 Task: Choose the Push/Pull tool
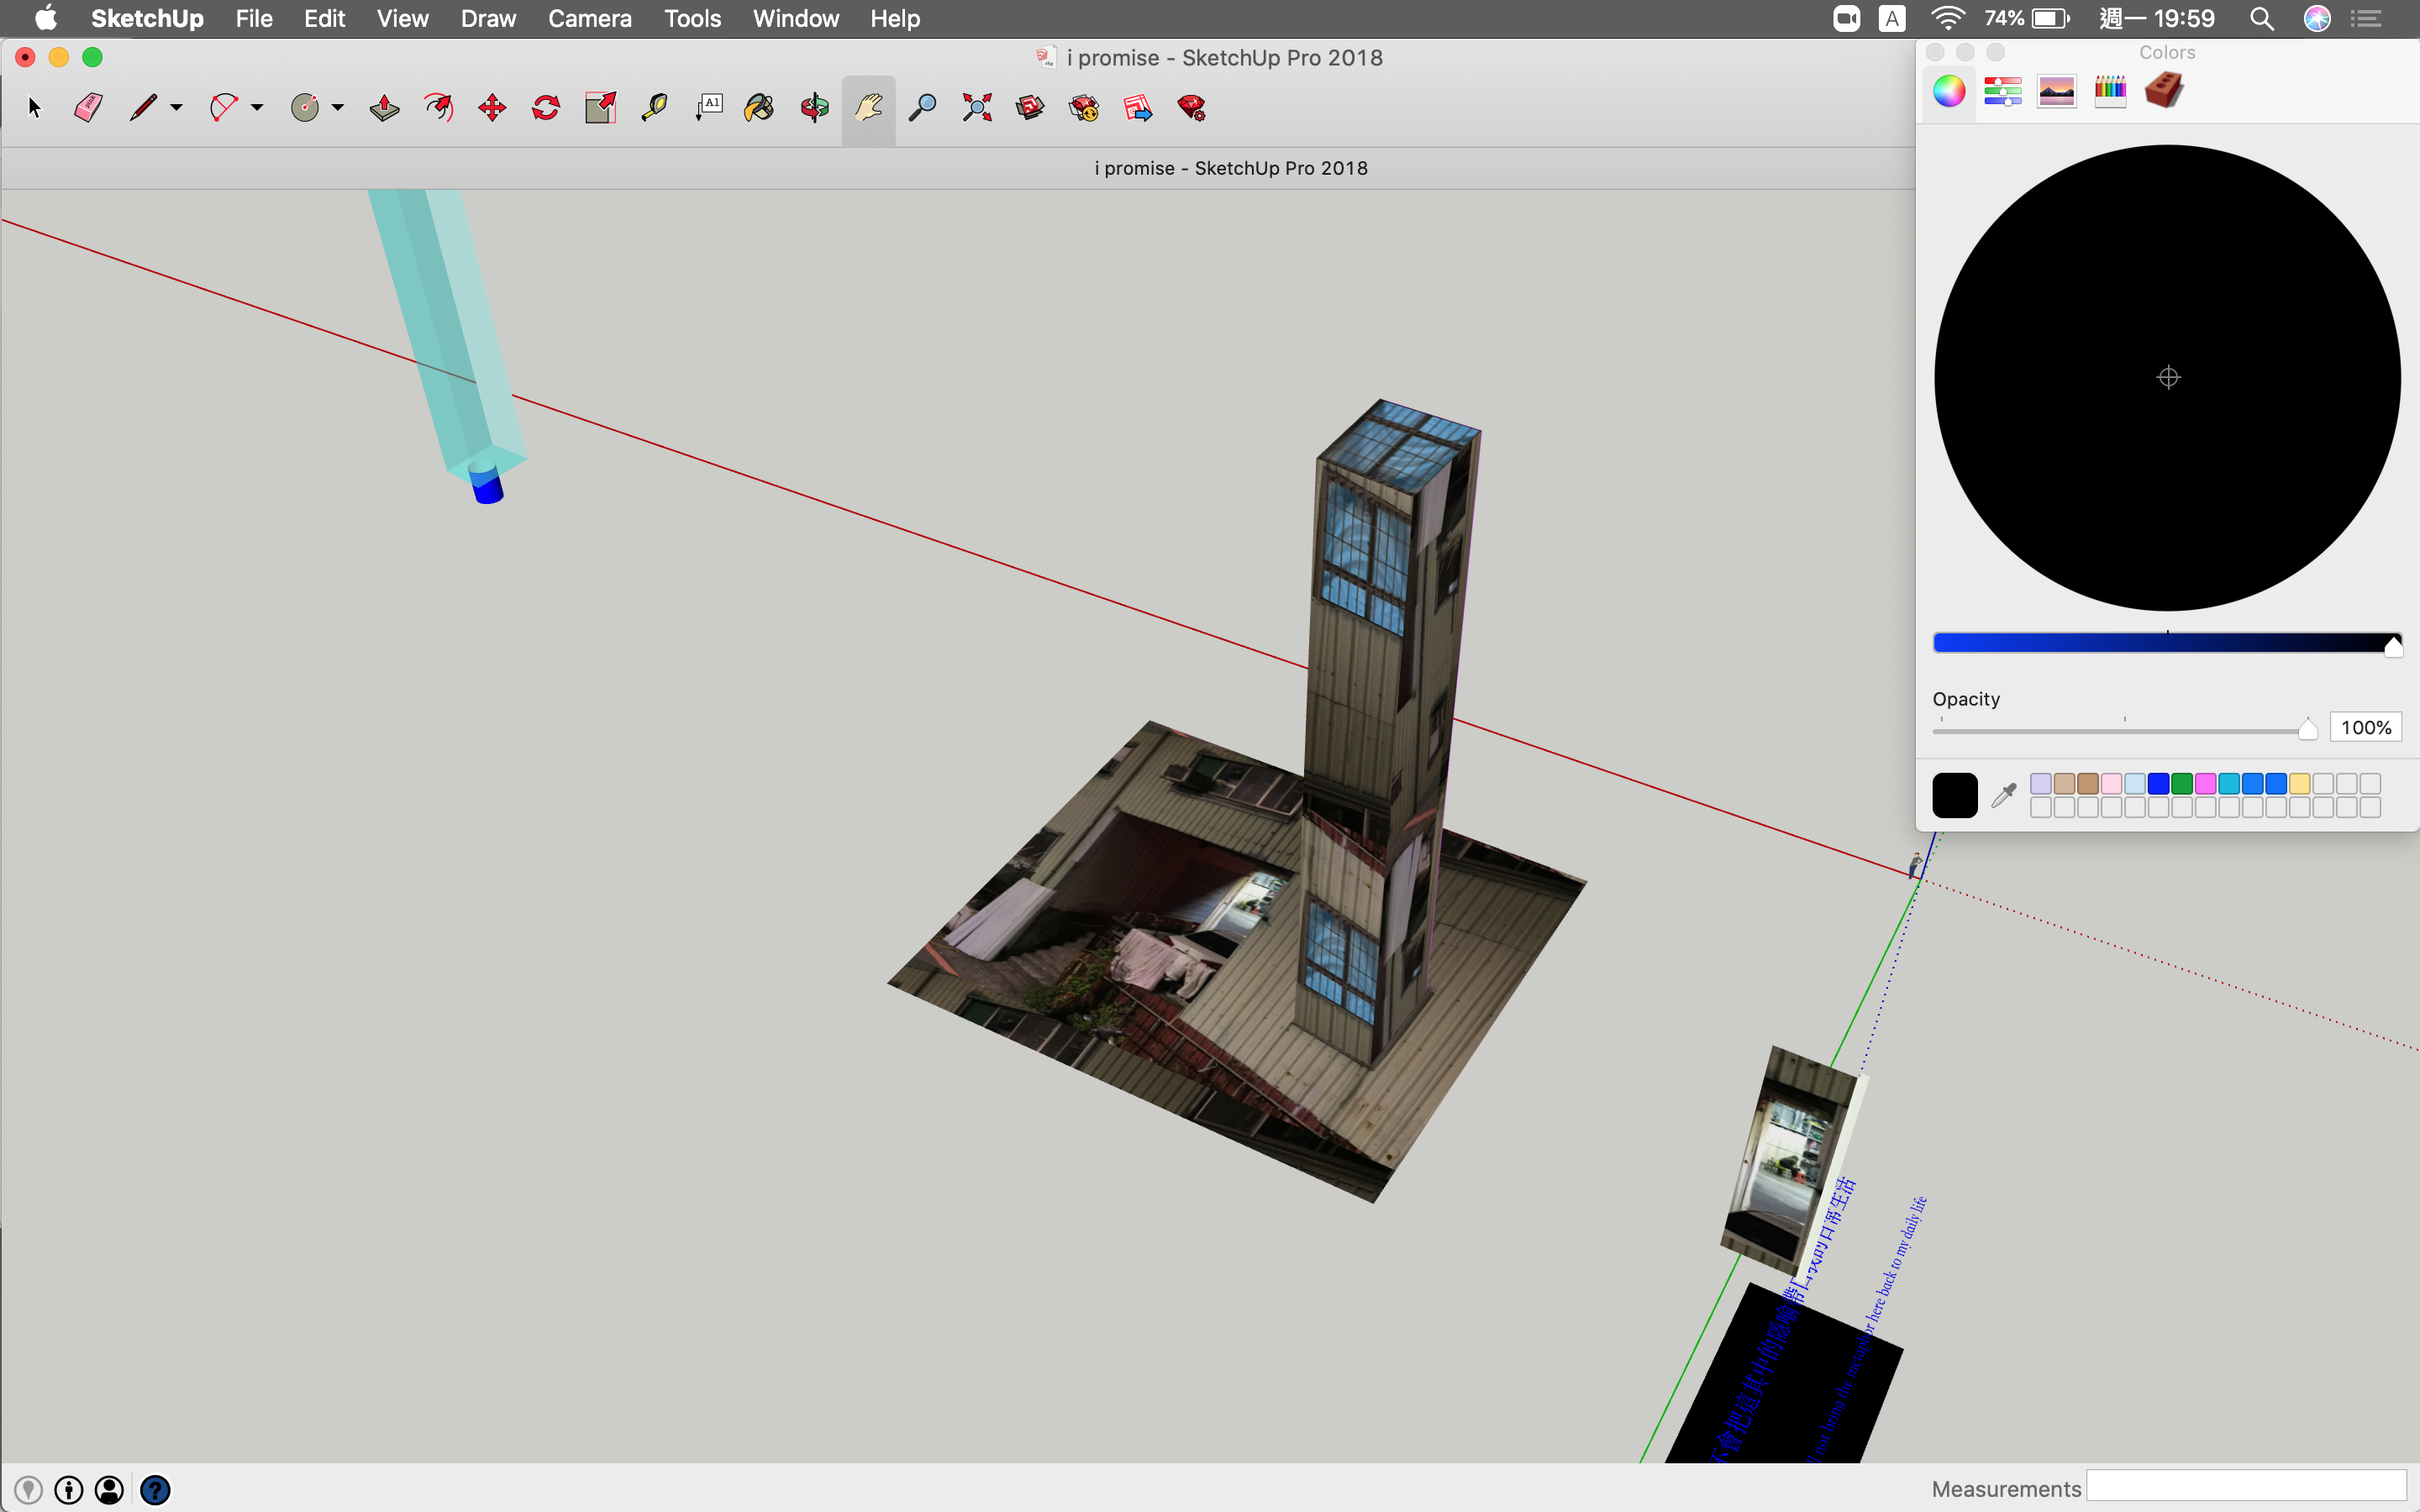coord(384,108)
